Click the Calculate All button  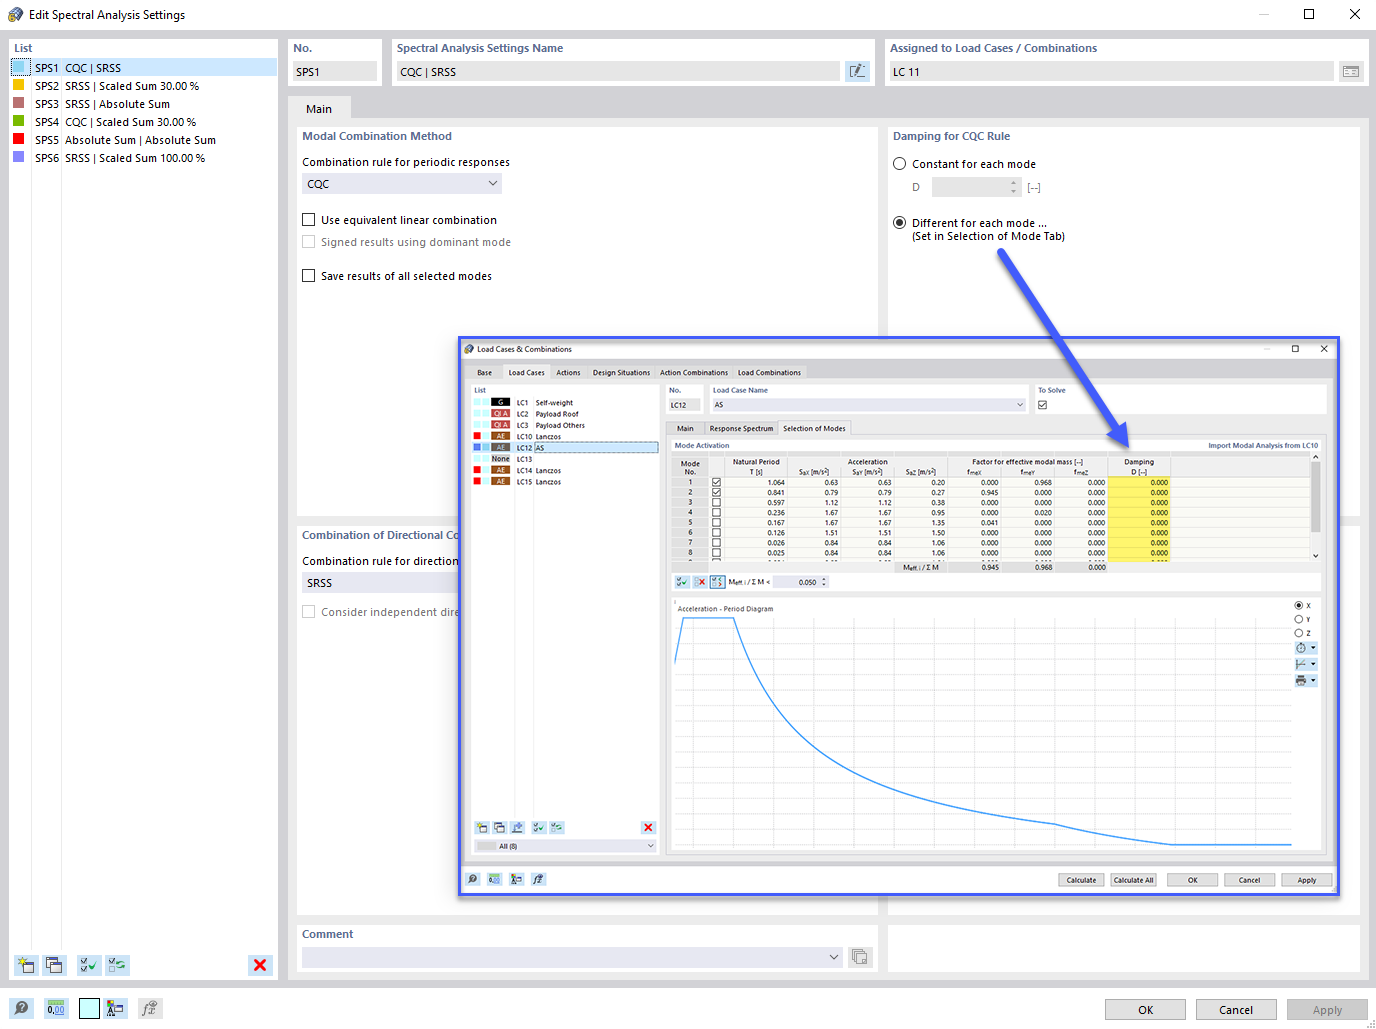pos(1133,879)
